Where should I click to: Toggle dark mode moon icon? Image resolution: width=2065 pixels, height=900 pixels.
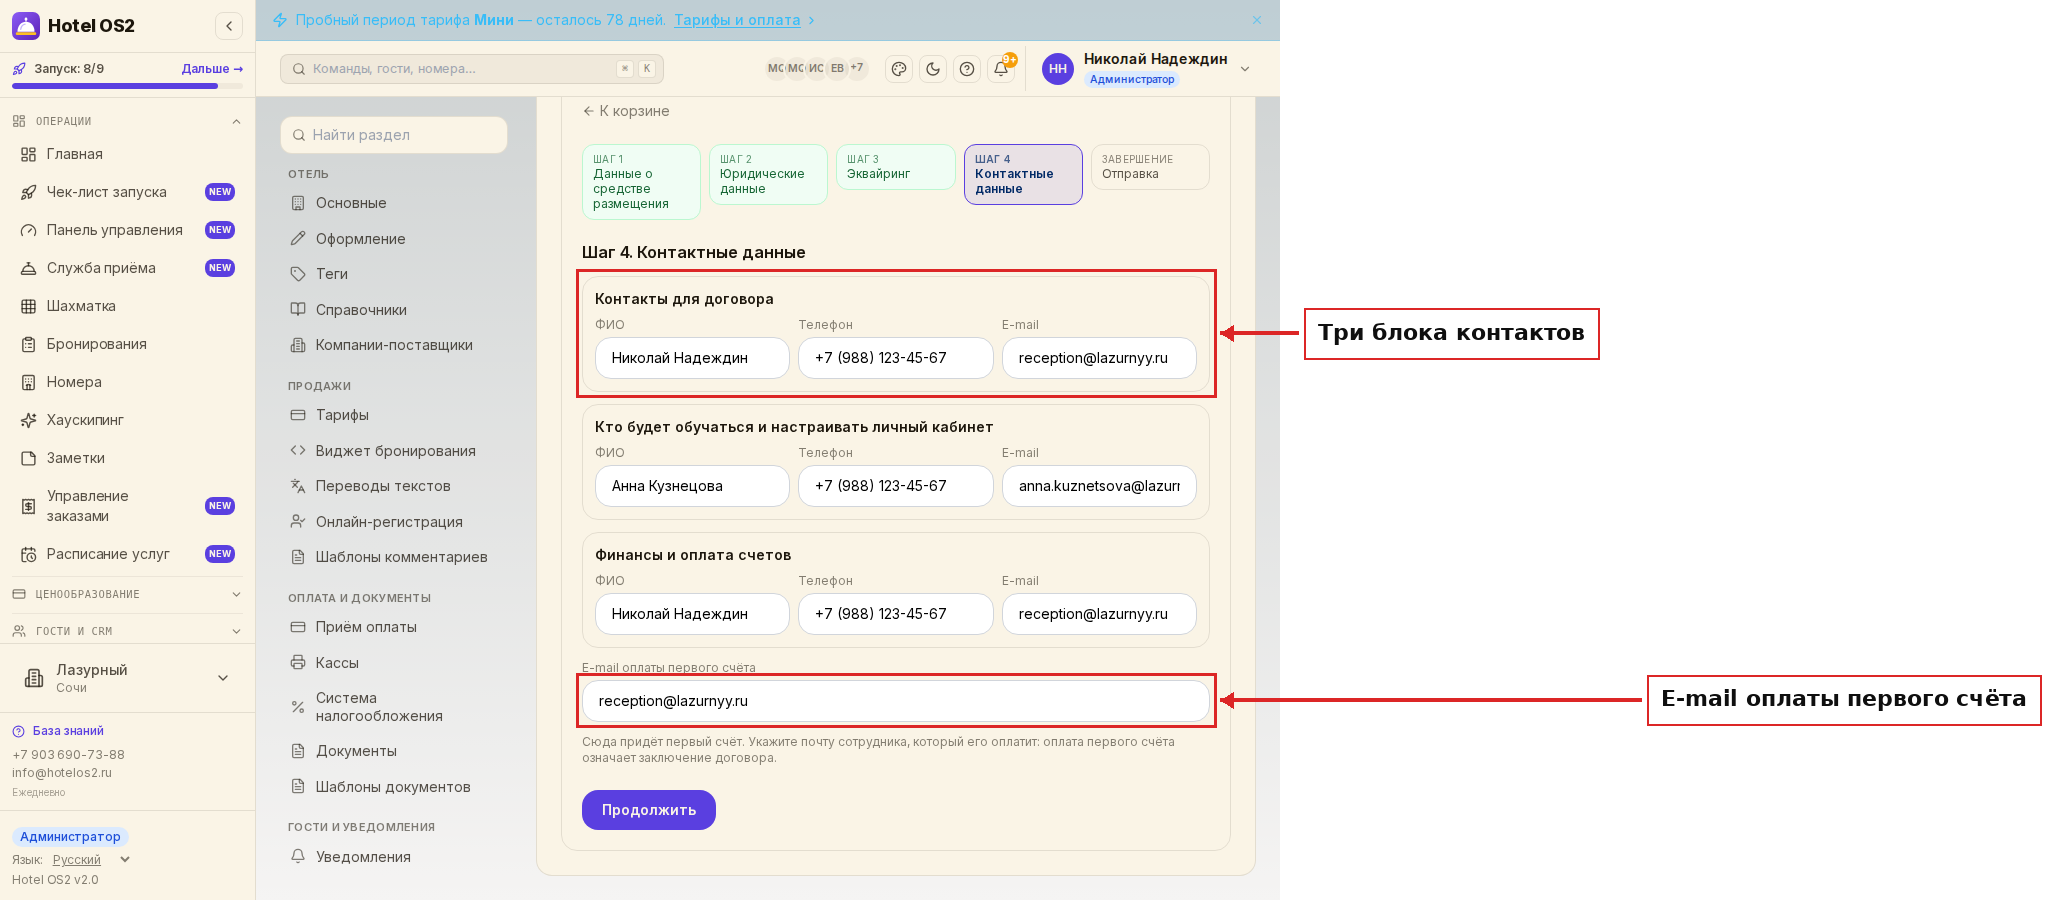click(x=933, y=69)
